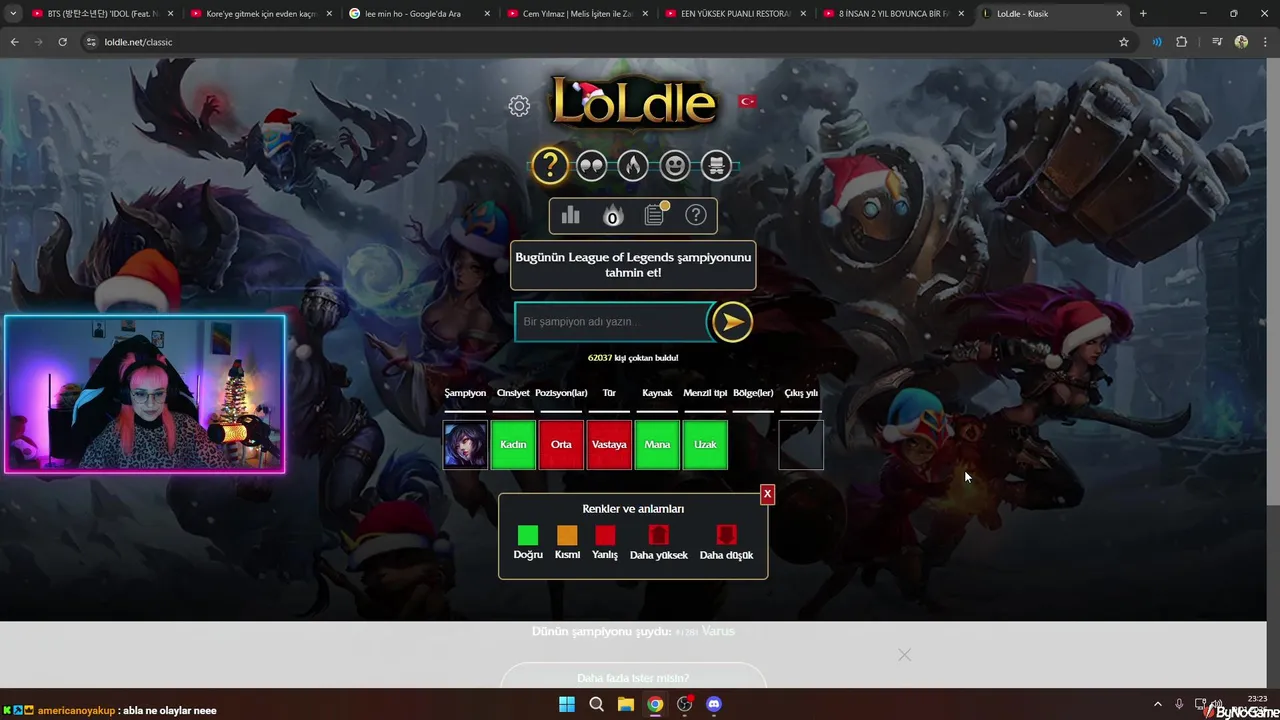Dismiss the bottom banner with the X
1280x720 pixels.
(x=904, y=654)
